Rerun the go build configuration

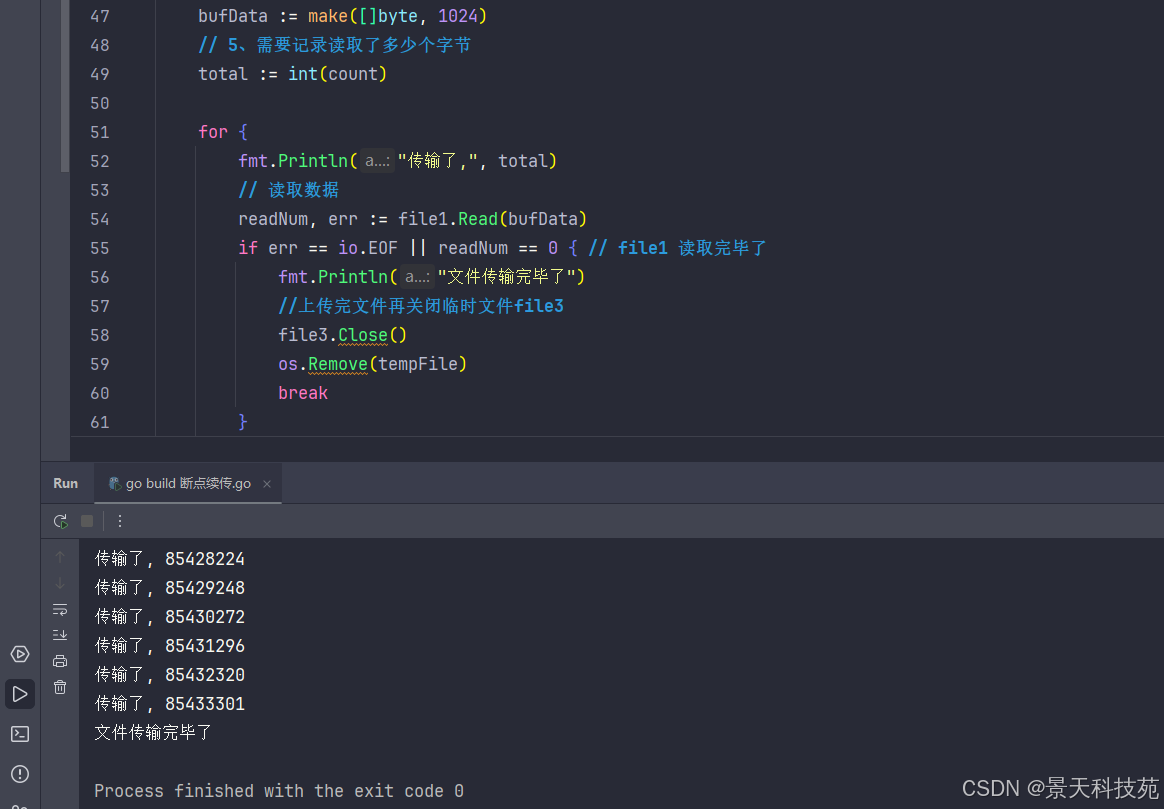pyautogui.click(x=61, y=521)
